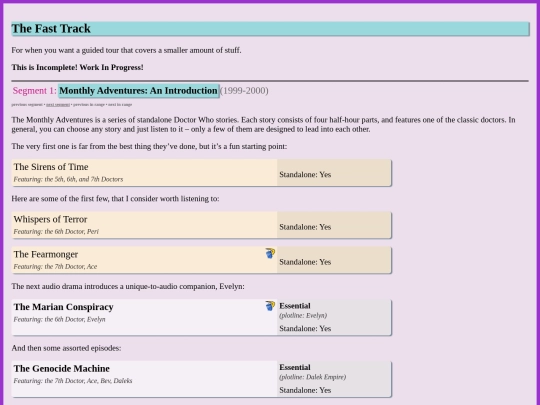Click 'Essential' label on Genocide Machine card

coord(295,367)
